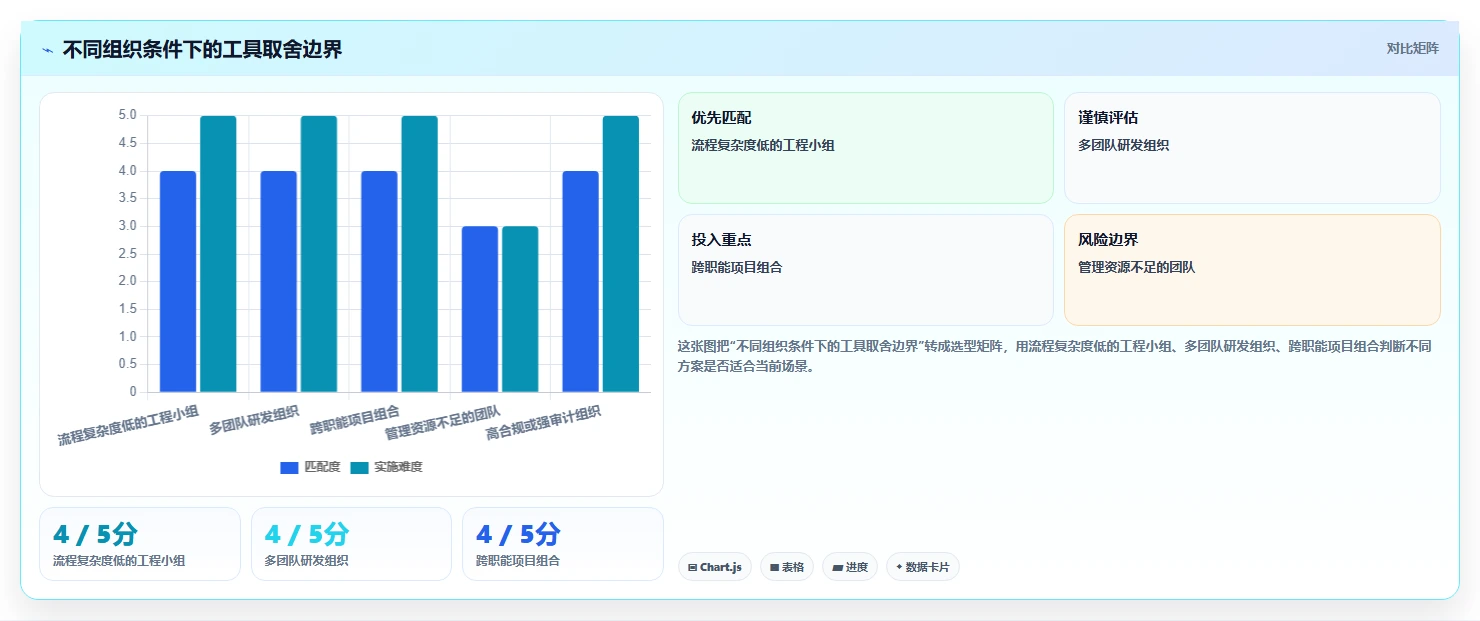1480x621 pixels.
Task: Click the x-axis label 跨职能项目组合
Action: pyautogui.click(x=355, y=419)
